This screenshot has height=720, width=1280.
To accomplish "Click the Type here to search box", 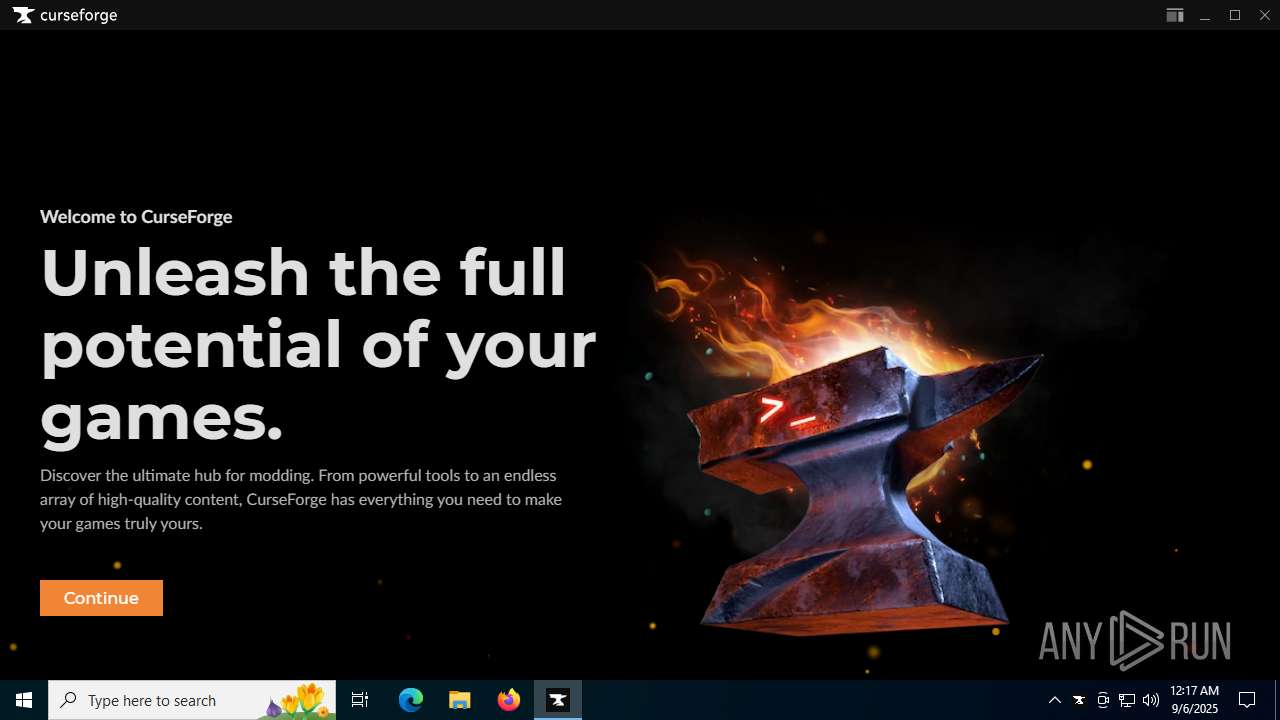I will point(192,700).
